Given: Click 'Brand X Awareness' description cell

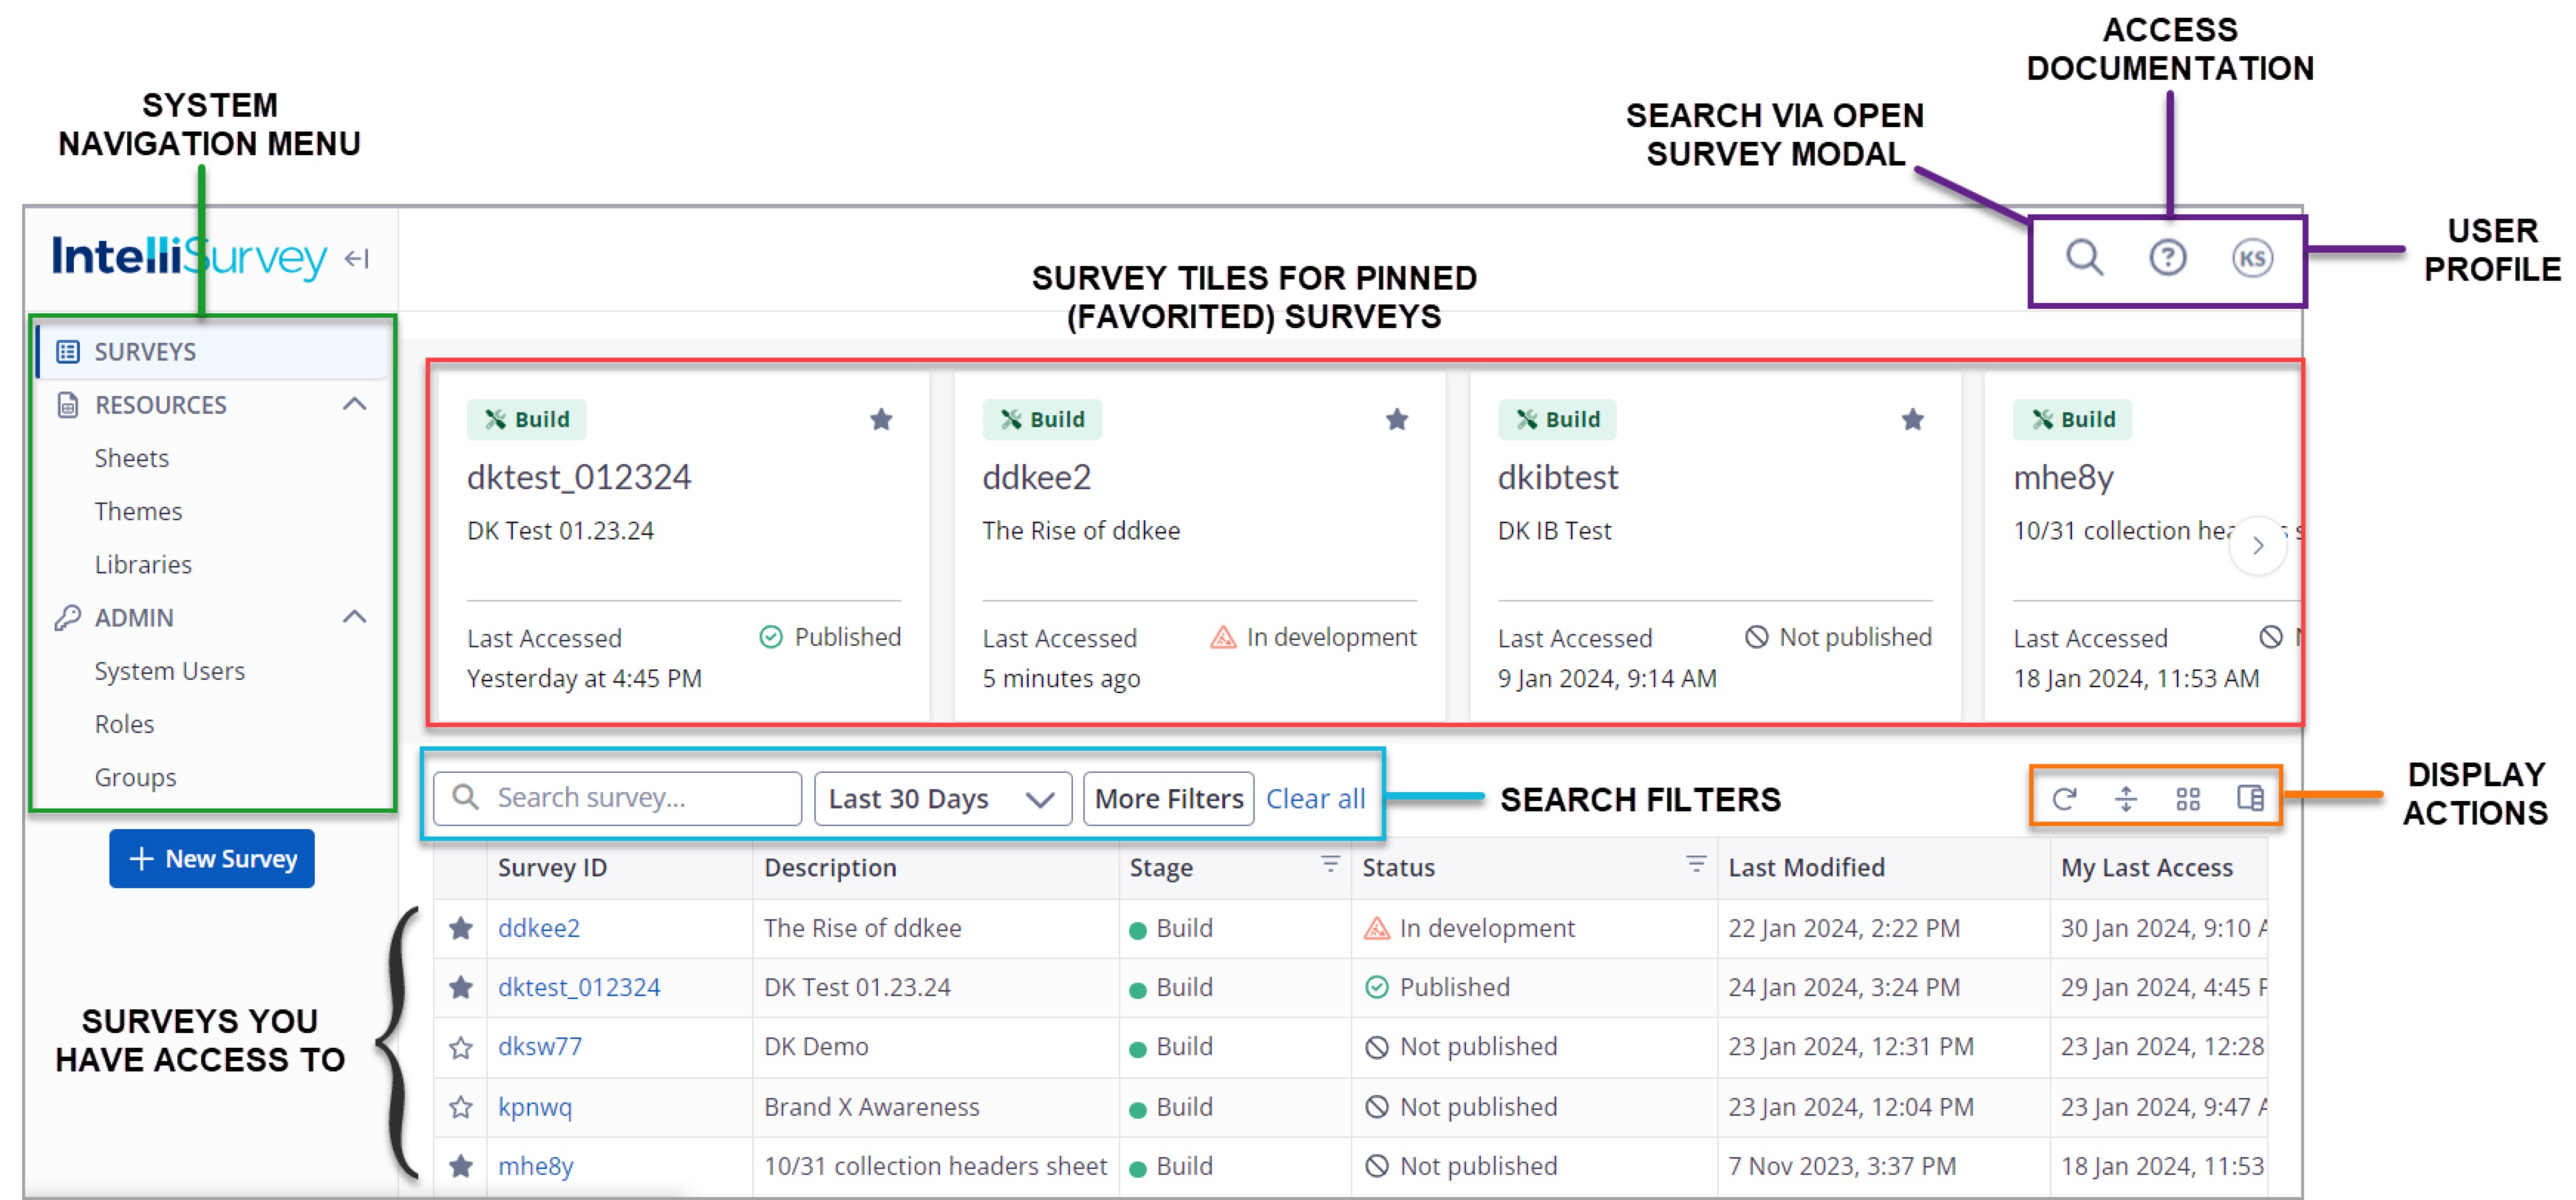Looking at the screenshot, I should click(872, 1107).
